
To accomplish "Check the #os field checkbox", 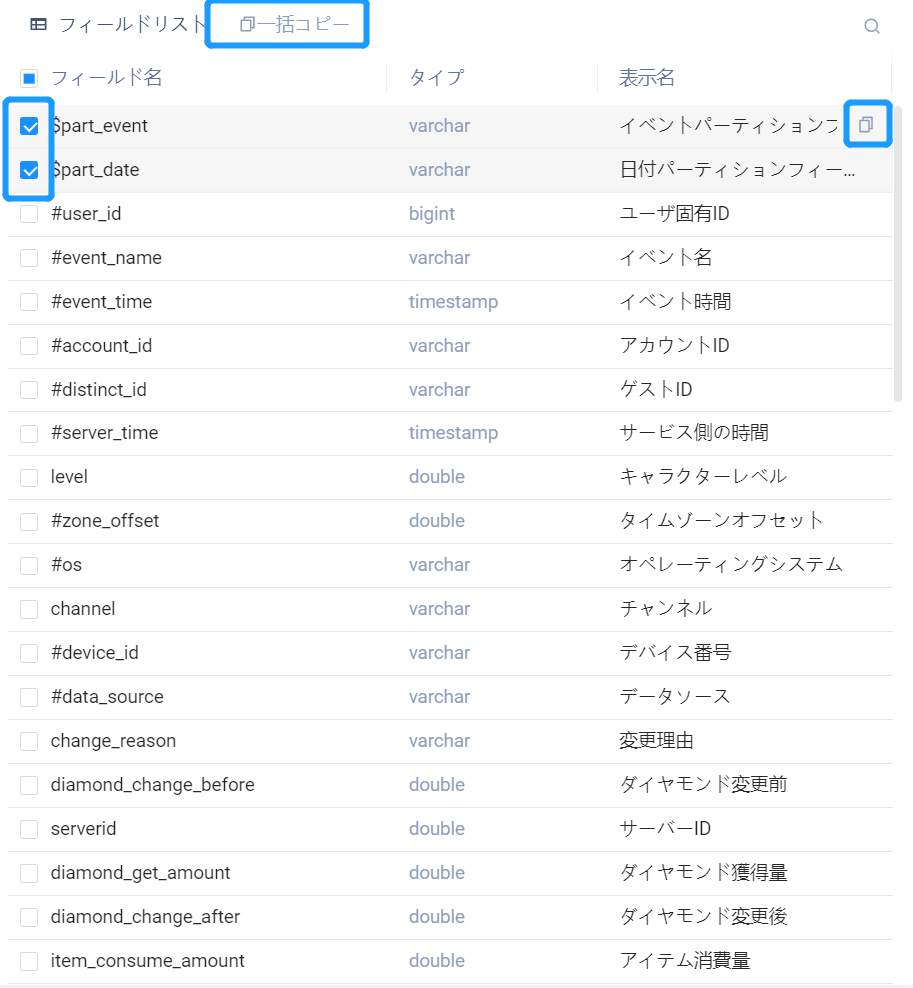I will tap(29, 565).
